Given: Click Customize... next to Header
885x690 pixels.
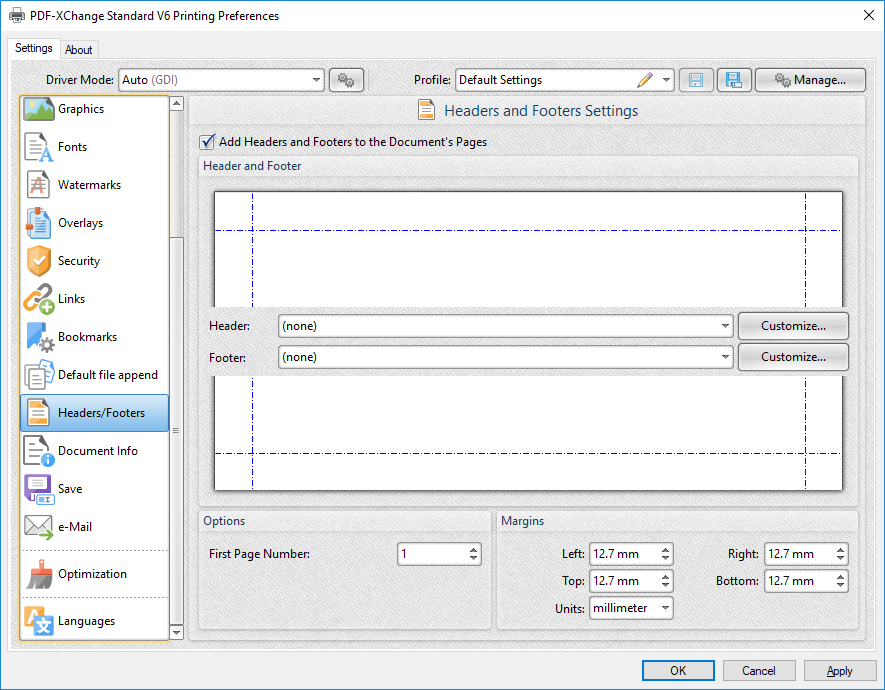Looking at the screenshot, I should click(793, 326).
